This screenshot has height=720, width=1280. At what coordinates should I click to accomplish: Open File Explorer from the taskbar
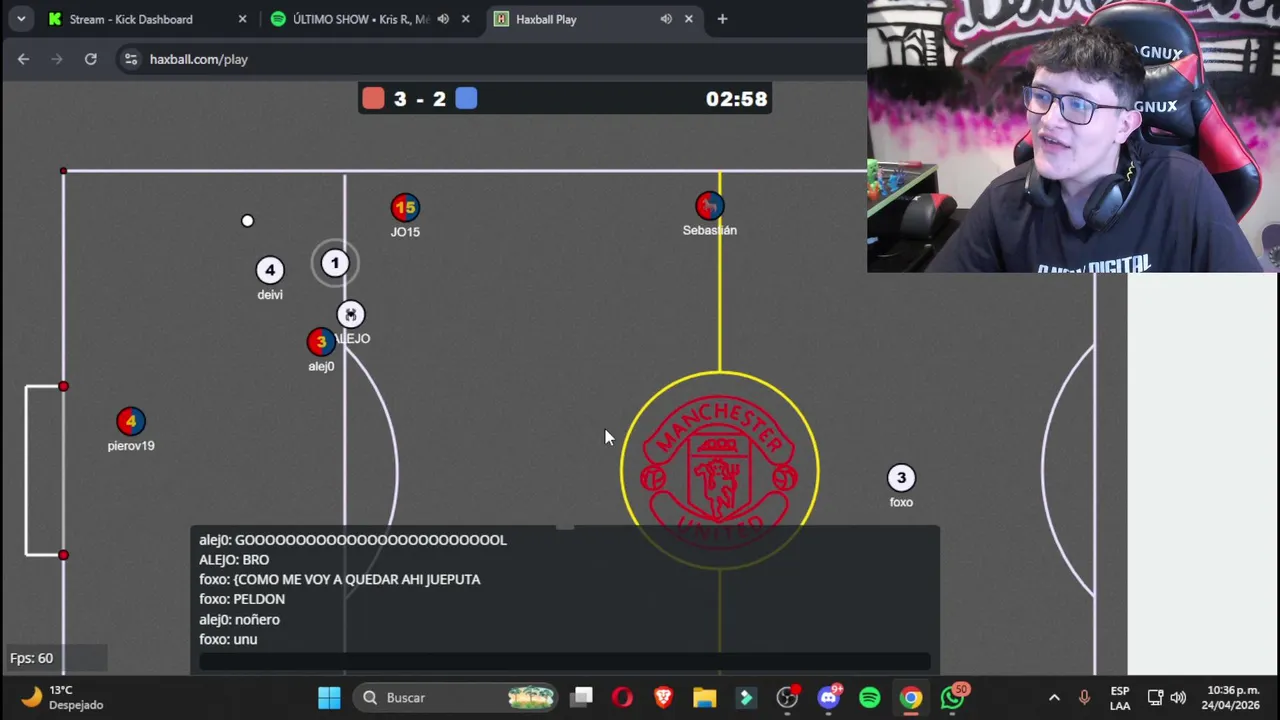[705, 697]
